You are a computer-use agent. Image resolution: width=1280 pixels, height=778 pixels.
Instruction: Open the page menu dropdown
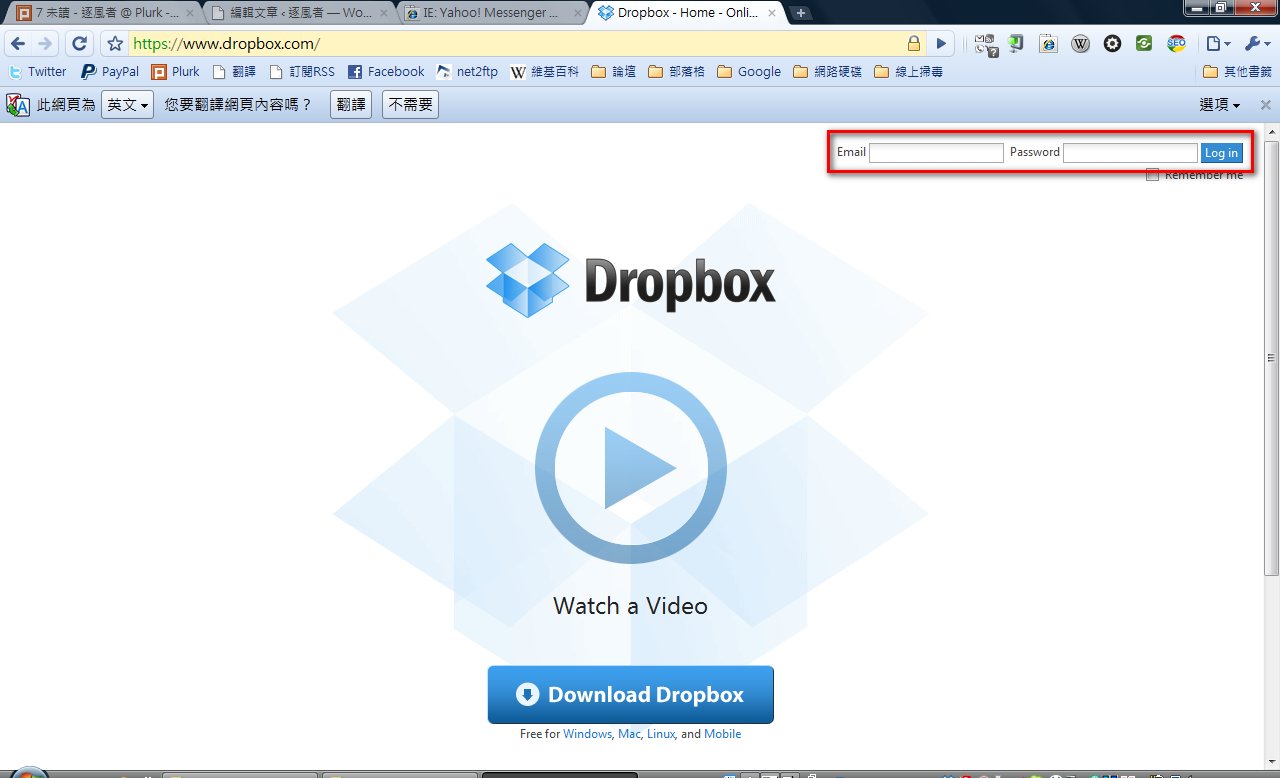tap(1218, 44)
